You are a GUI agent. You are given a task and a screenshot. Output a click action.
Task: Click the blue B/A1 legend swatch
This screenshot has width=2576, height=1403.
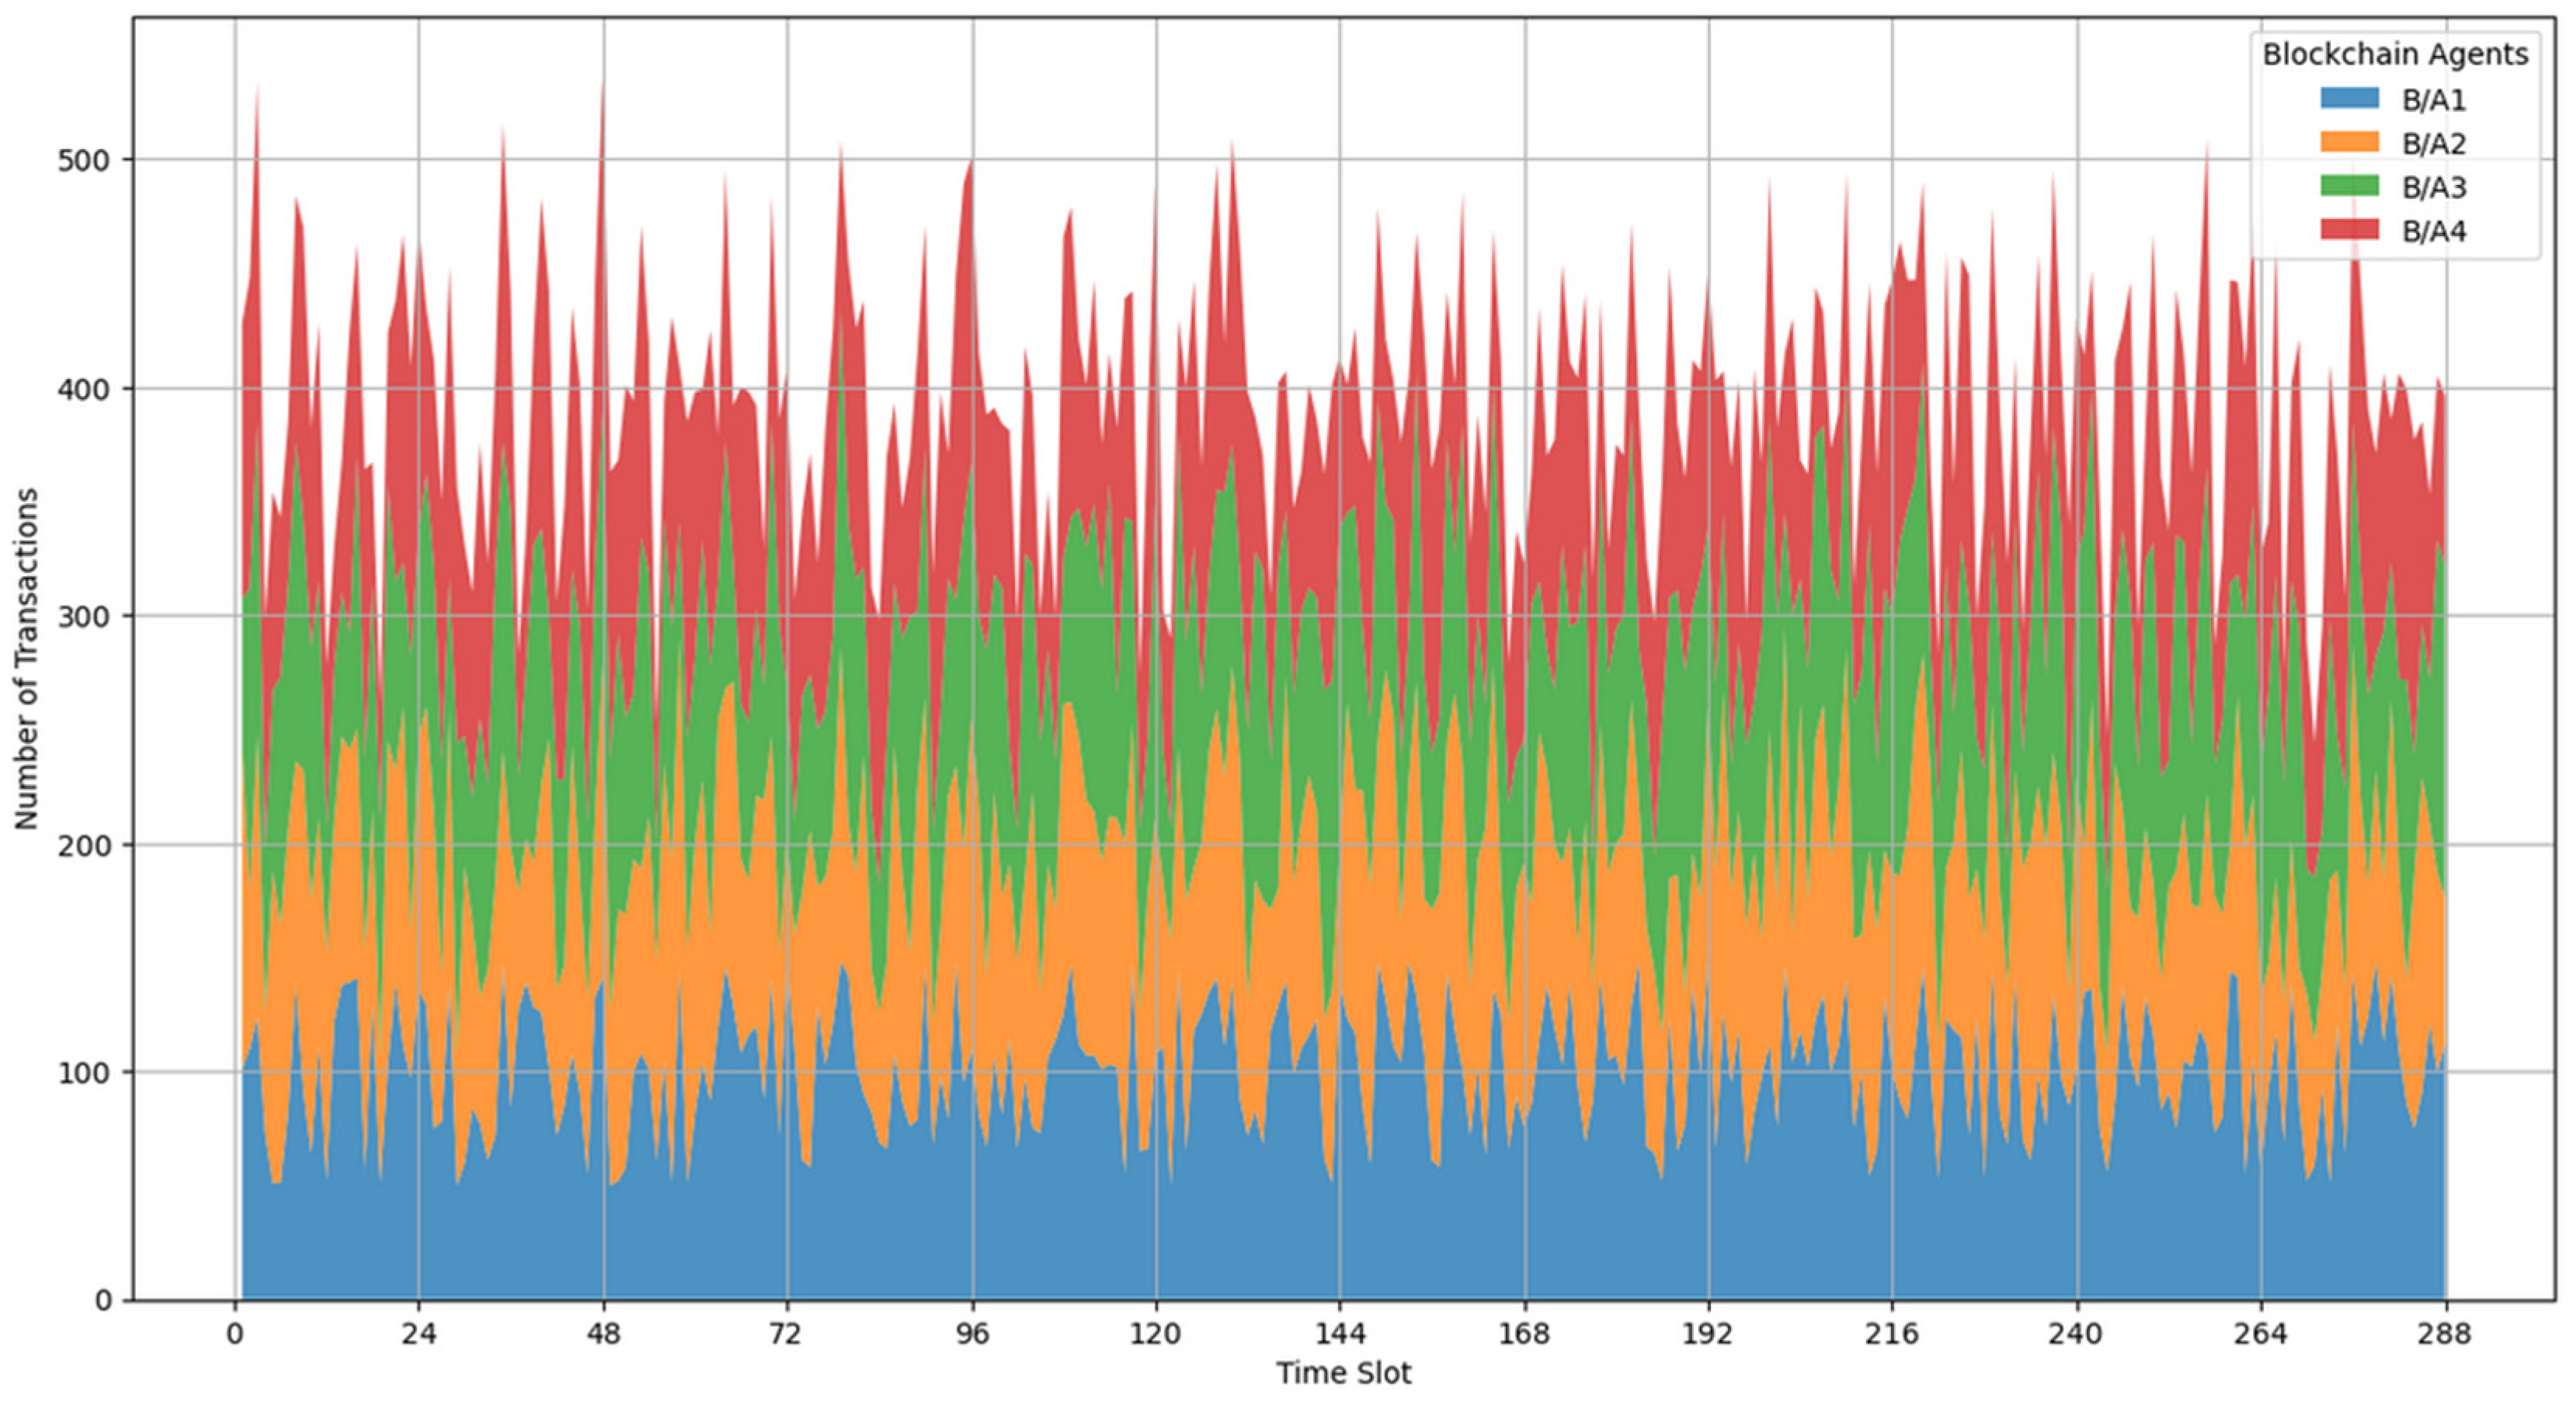2349,98
